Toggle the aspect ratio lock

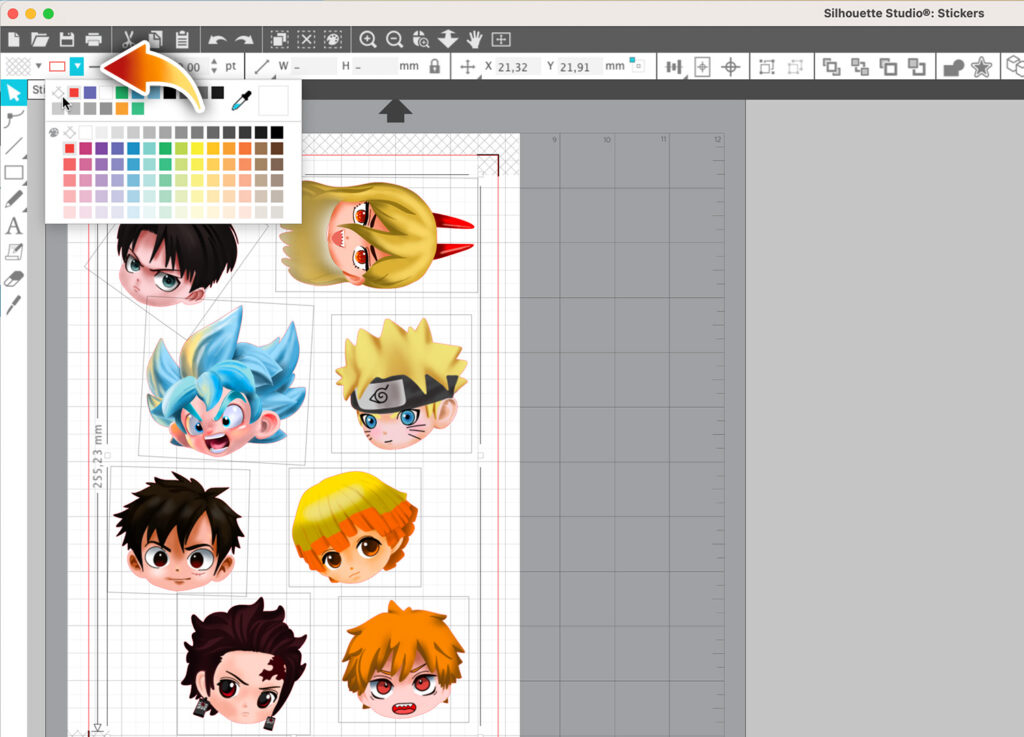coord(434,67)
